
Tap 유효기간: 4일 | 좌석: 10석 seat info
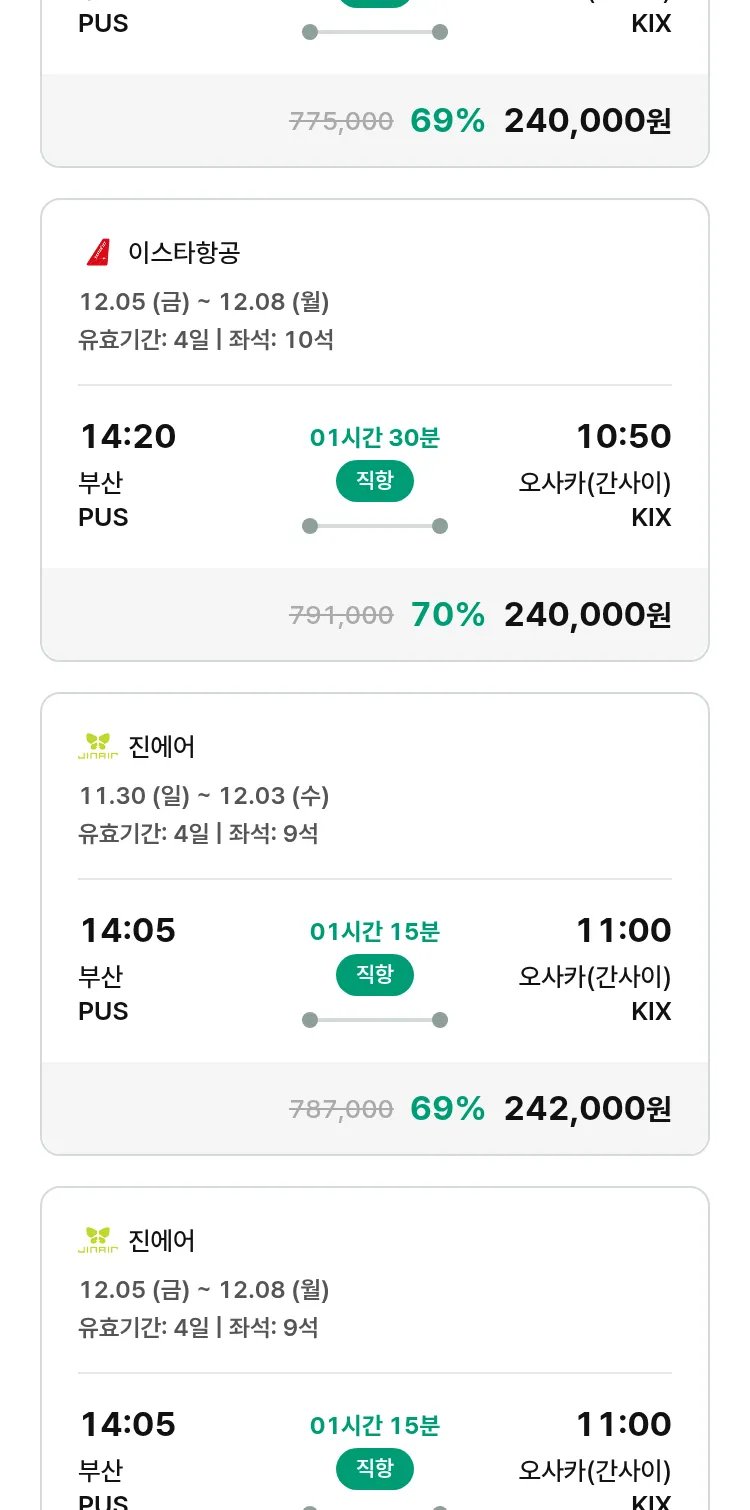pyautogui.click(x=206, y=339)
